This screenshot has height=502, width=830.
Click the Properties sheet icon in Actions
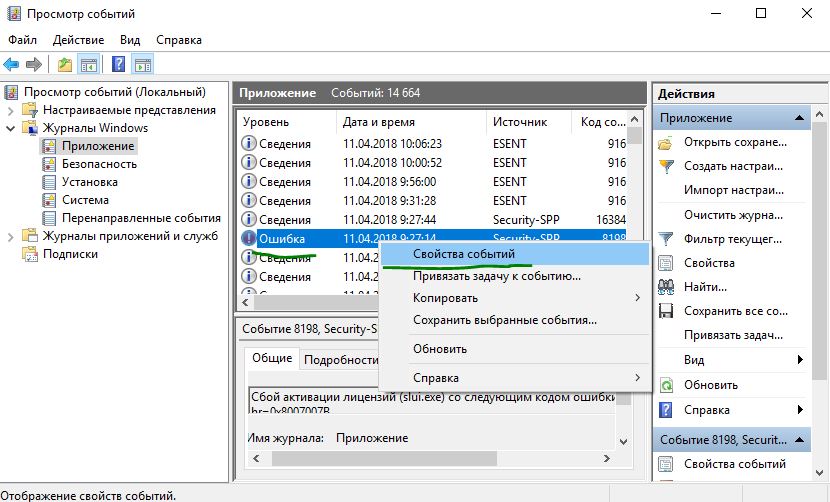(x=665, y=263)
